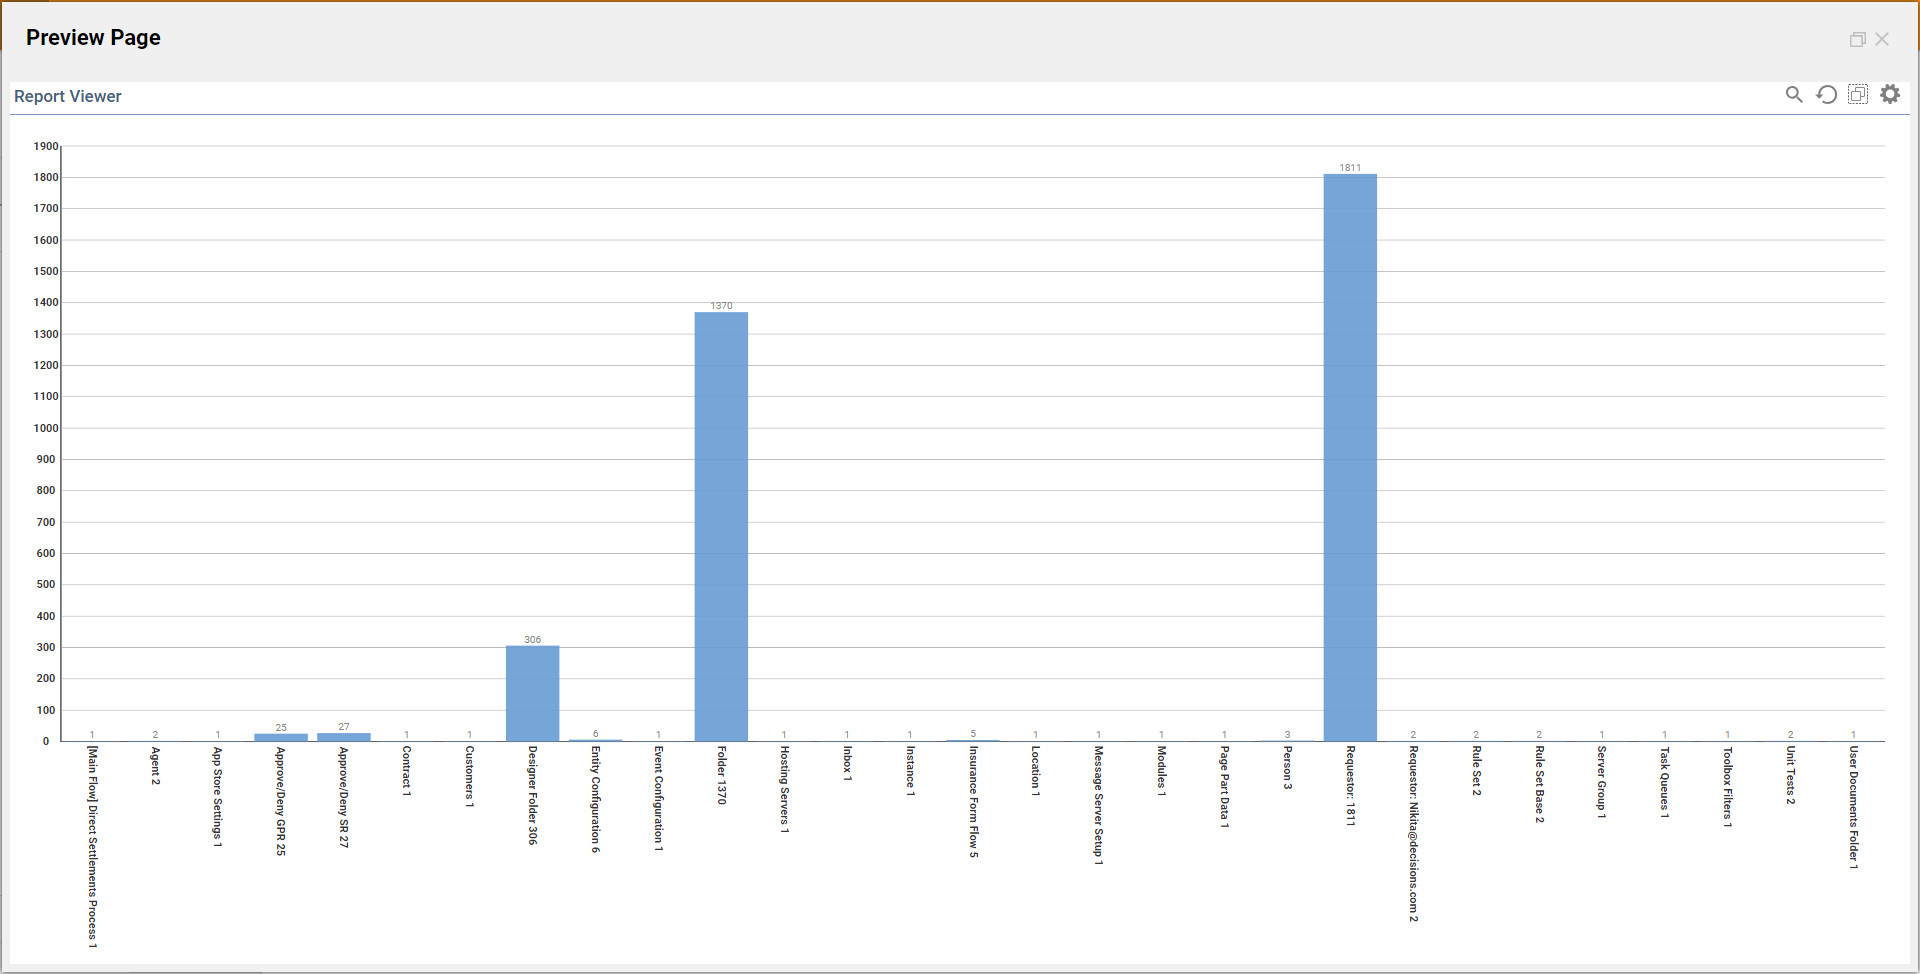Click axis label 'Hosting Servers 1'
The height and width of the screenshot is (974, 1920).
[x=785, y=790]
